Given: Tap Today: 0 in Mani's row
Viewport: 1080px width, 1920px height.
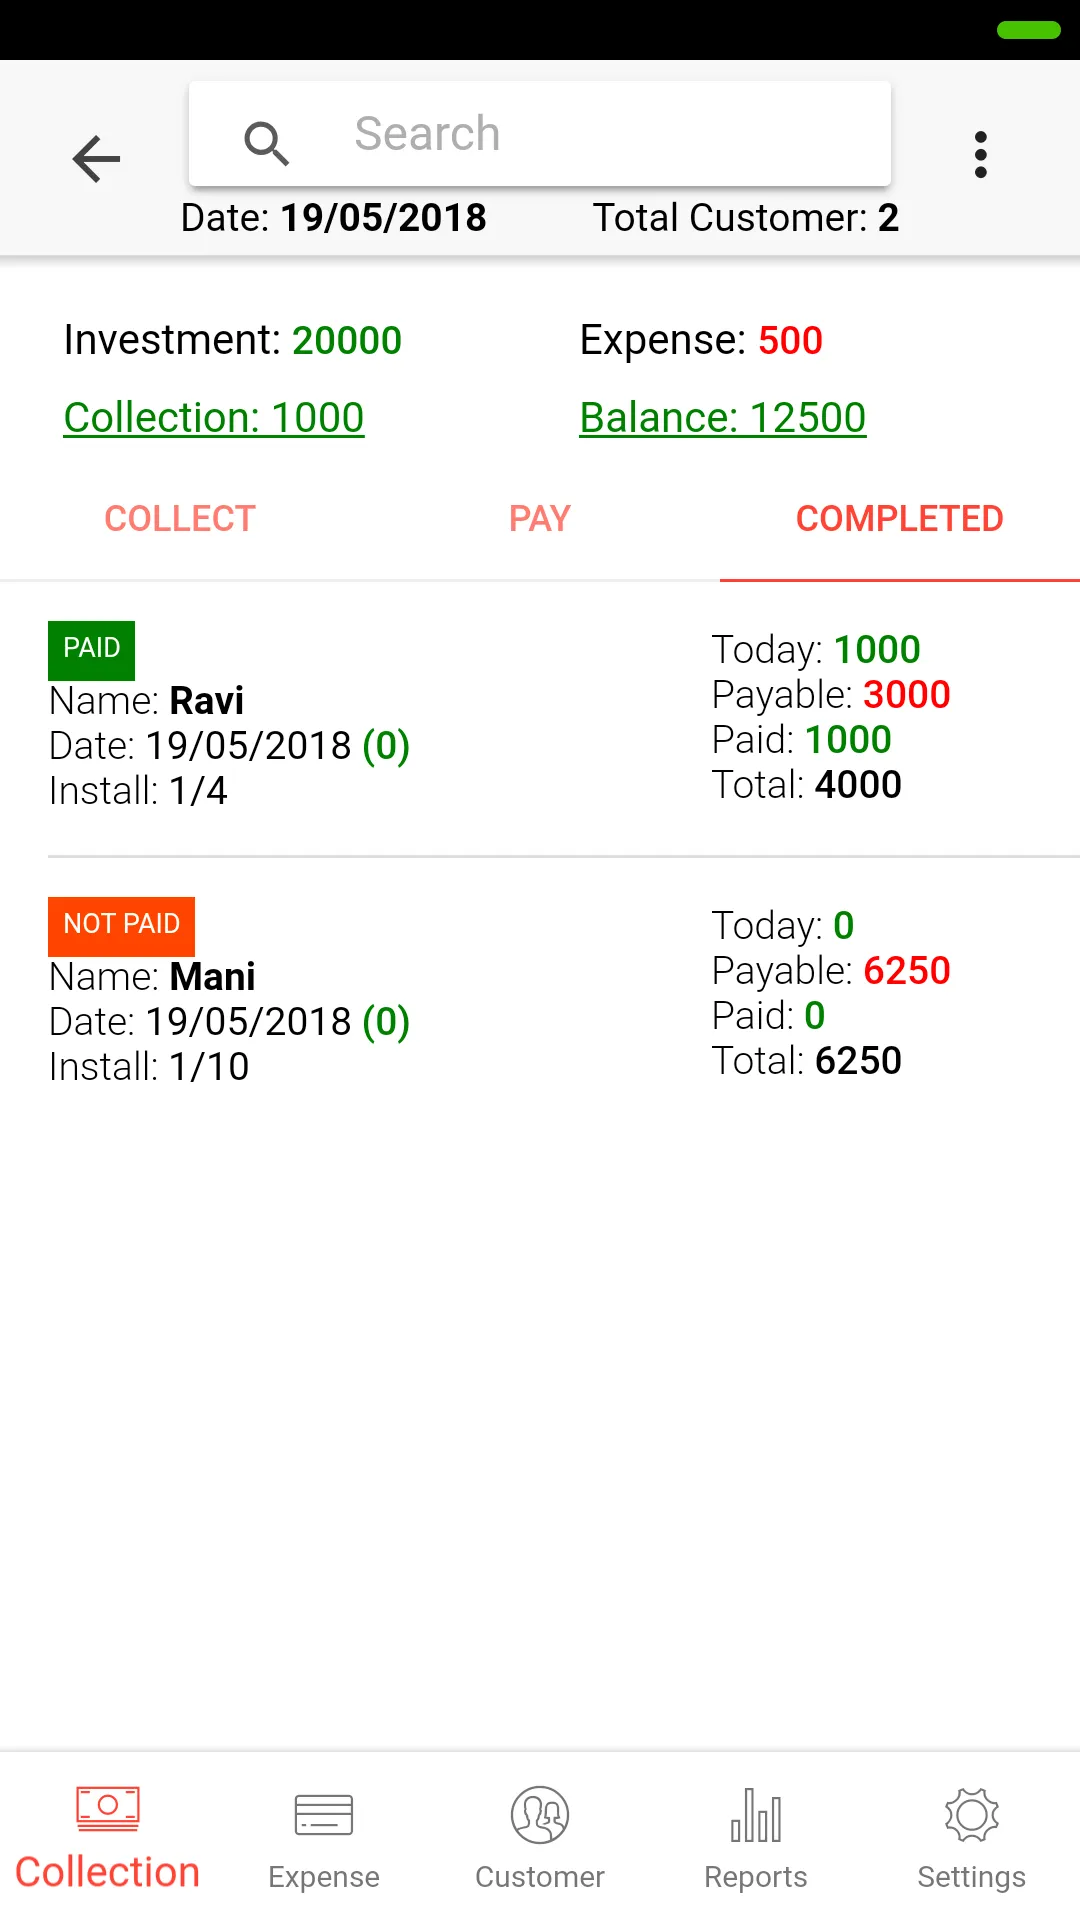Looking at the screenshot, I should click(x=783, y=926).
